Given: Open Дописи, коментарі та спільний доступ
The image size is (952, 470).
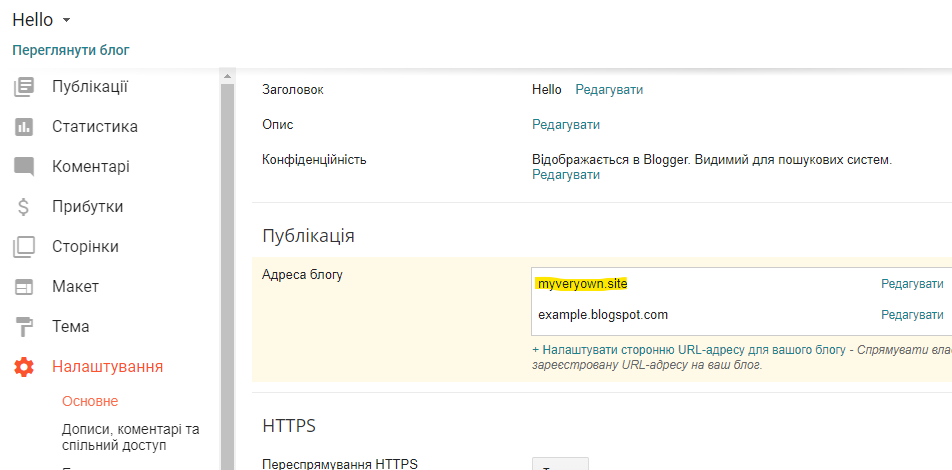Looking at the screenshot, I should point(130,437).
